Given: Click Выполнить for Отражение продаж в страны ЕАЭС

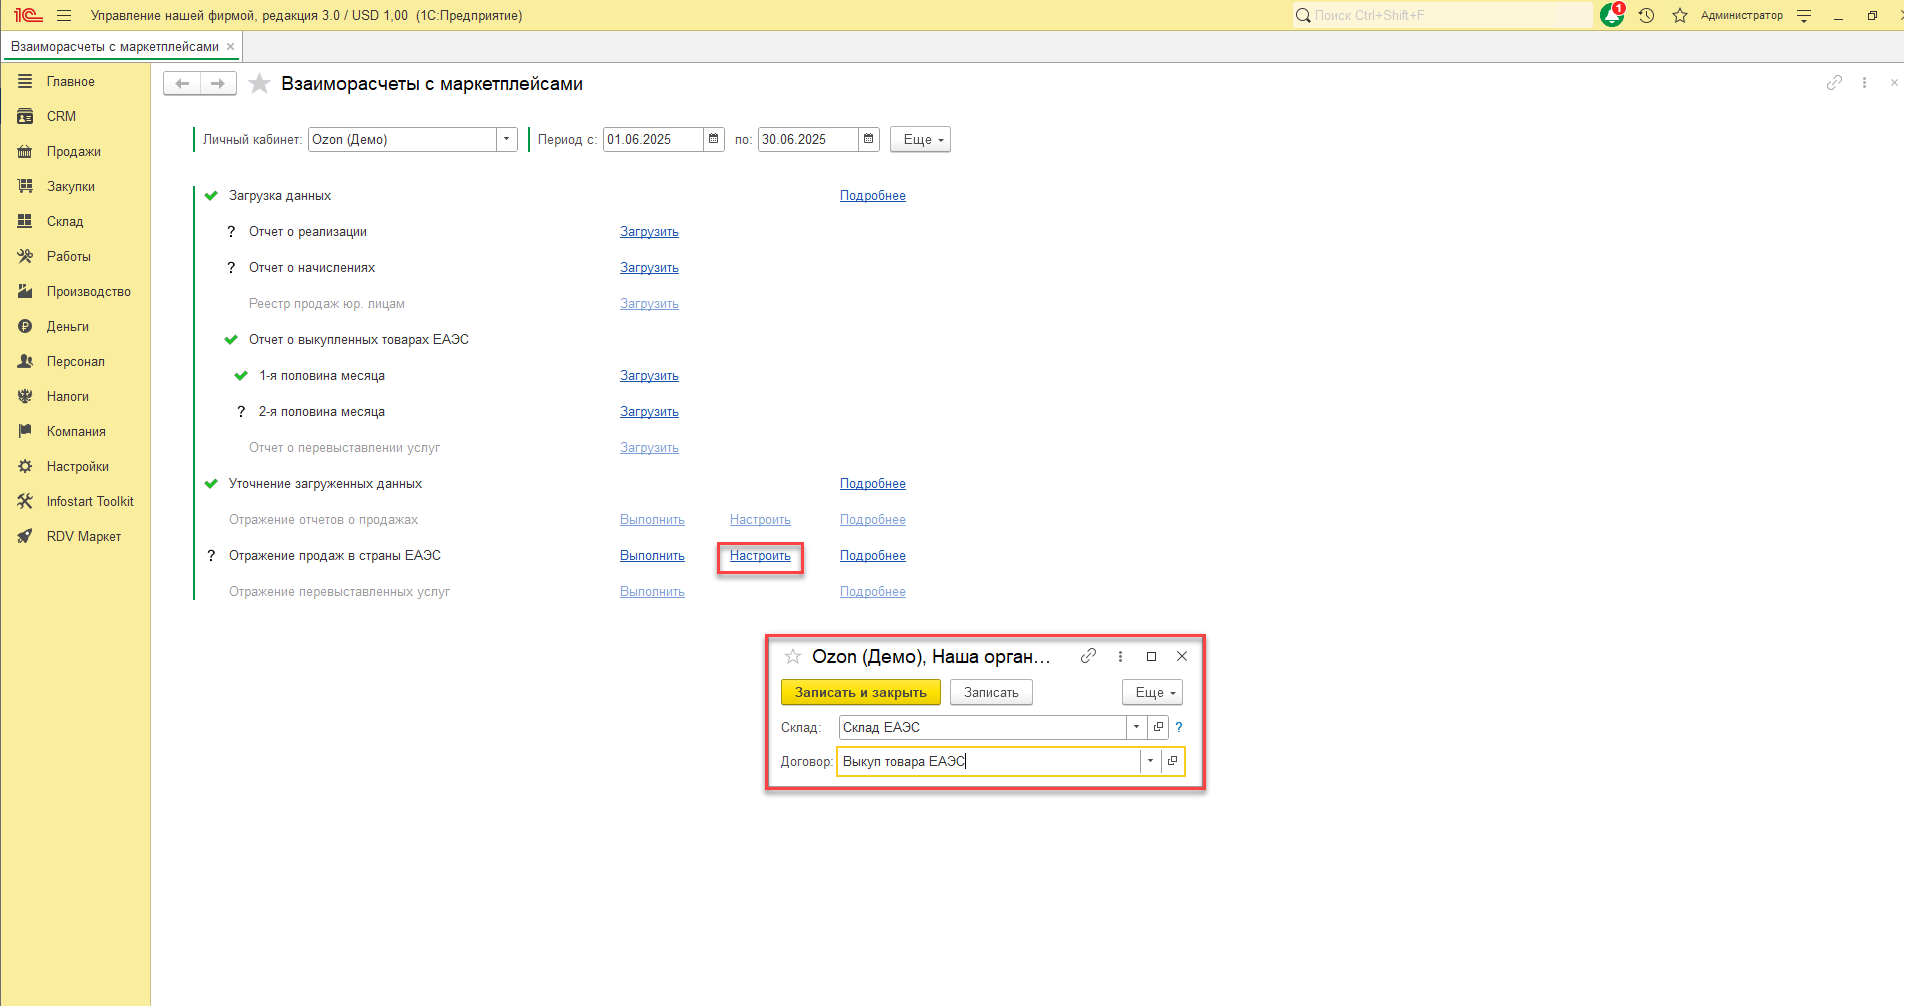Looking at the screenshot, I should [652, 556].
